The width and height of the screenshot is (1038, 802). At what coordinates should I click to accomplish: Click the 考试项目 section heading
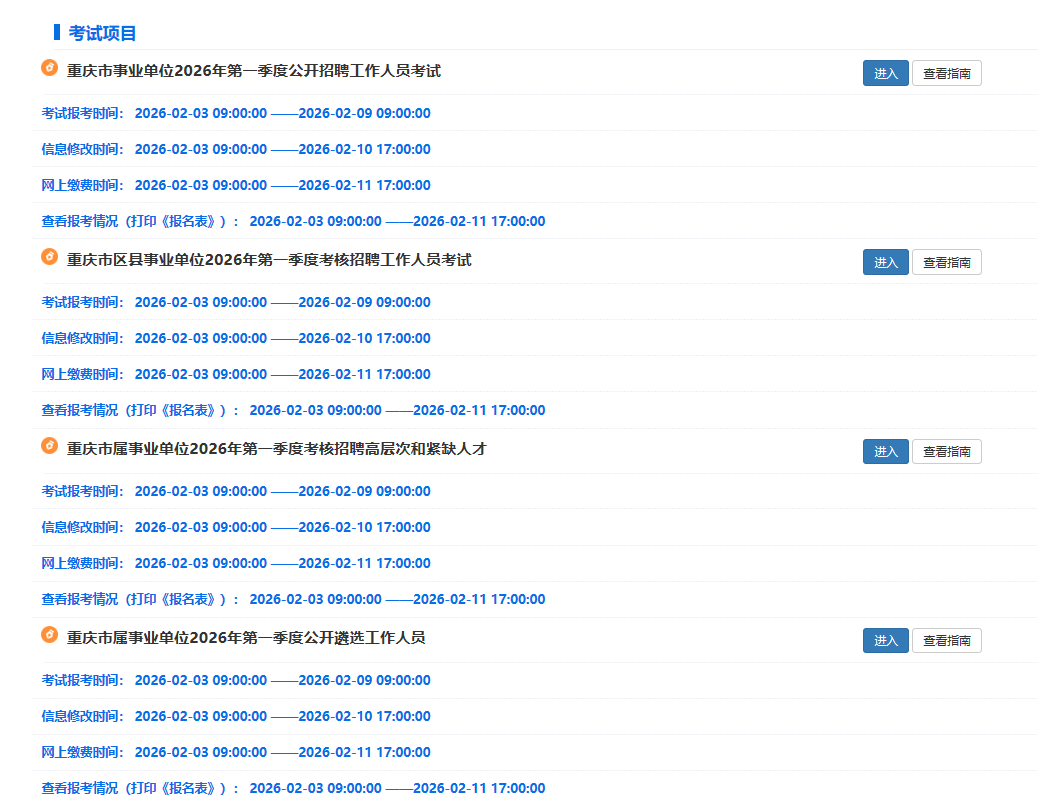[102, 33]
